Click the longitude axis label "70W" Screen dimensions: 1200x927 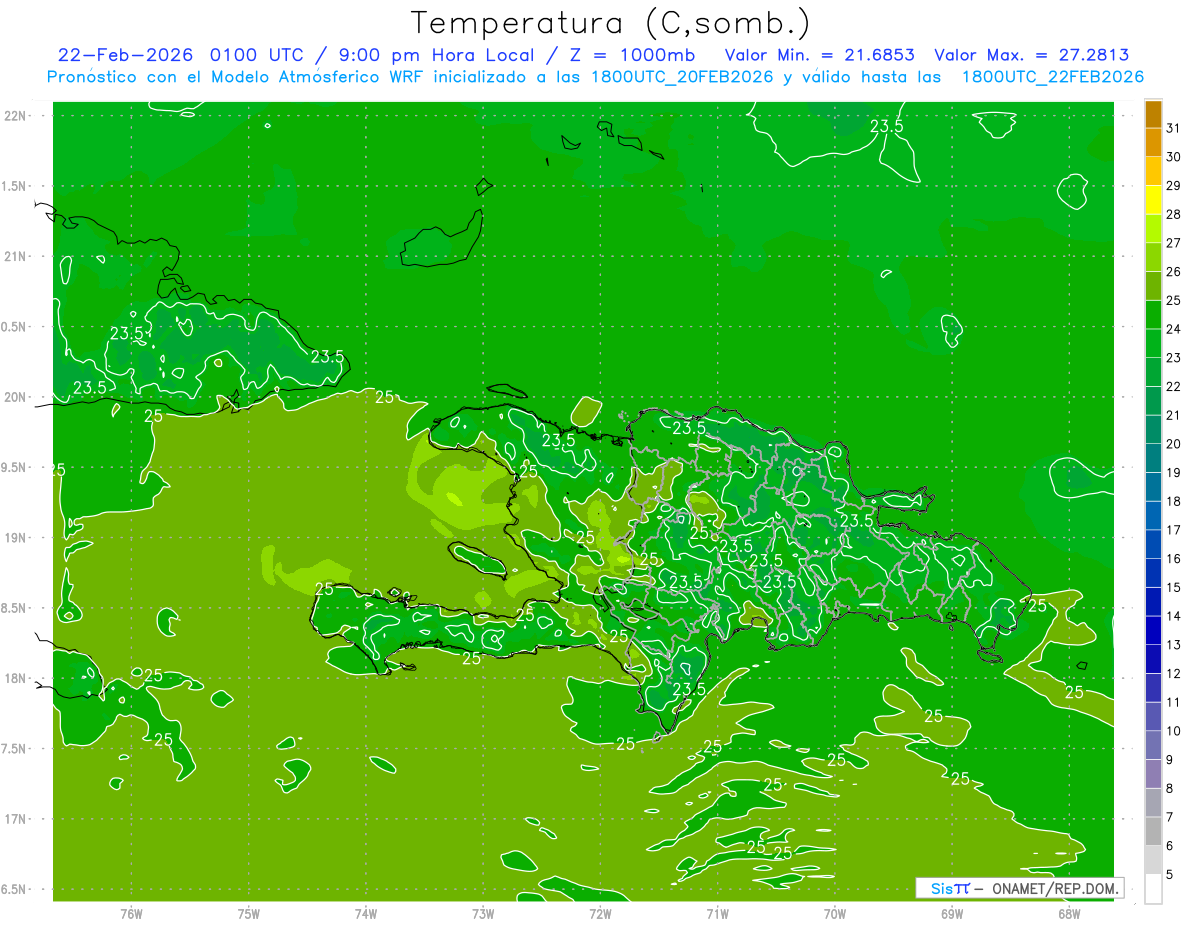(835, 913)
